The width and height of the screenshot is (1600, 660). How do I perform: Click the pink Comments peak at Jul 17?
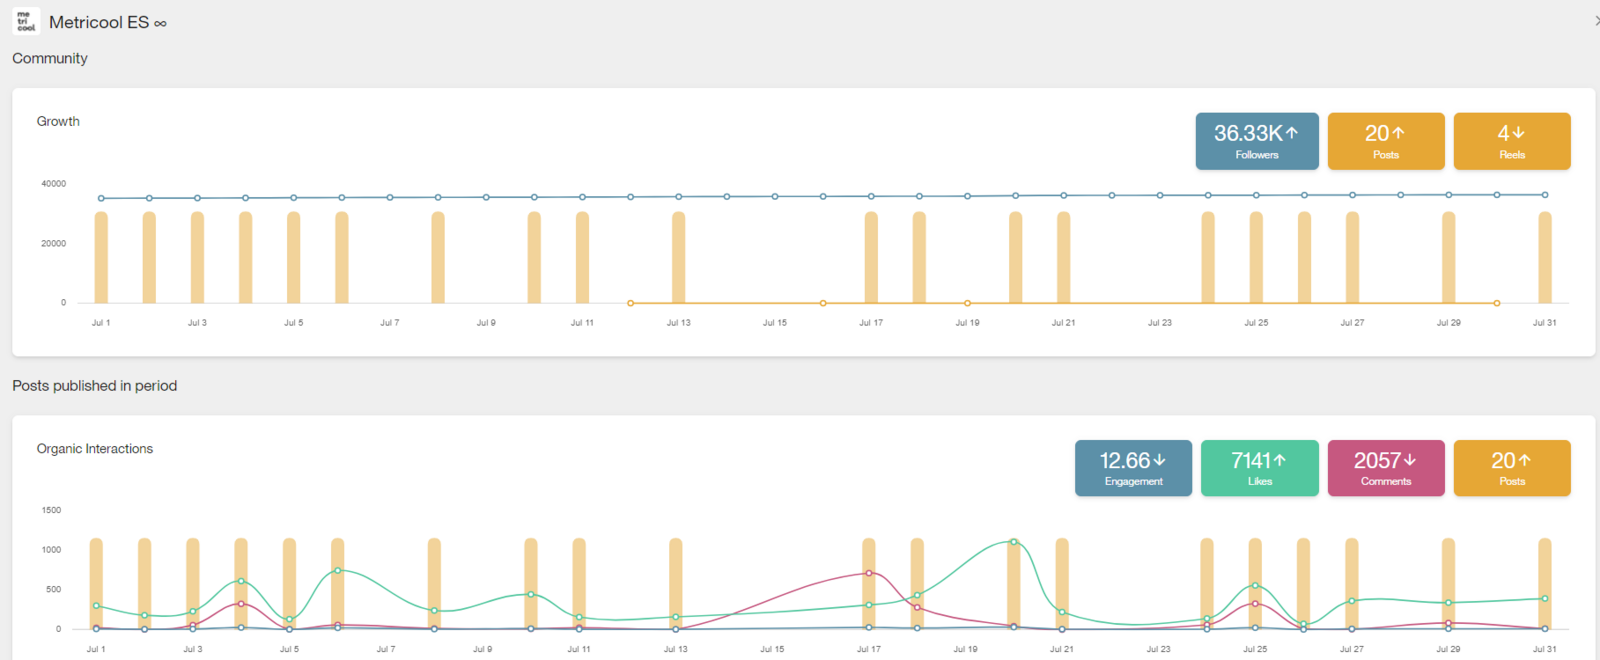(869, 573)
